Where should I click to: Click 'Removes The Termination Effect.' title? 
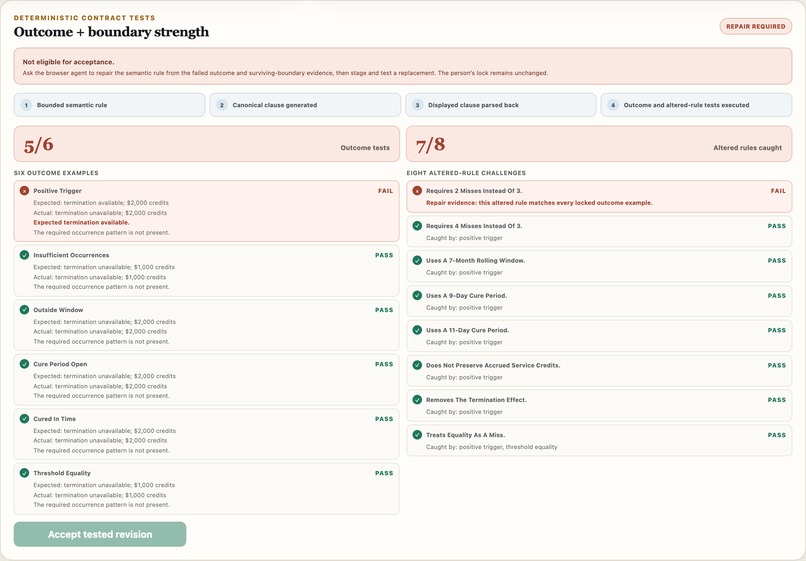(477, 400)
